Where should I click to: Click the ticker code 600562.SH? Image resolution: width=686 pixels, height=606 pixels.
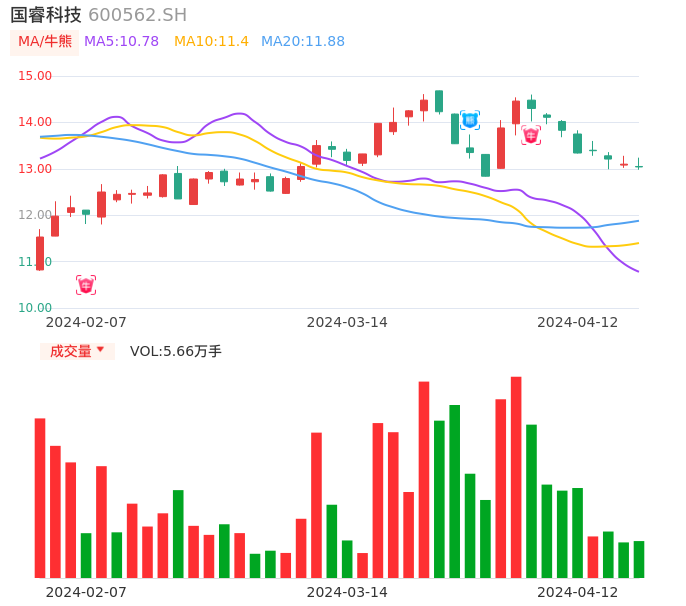(138, 15)
